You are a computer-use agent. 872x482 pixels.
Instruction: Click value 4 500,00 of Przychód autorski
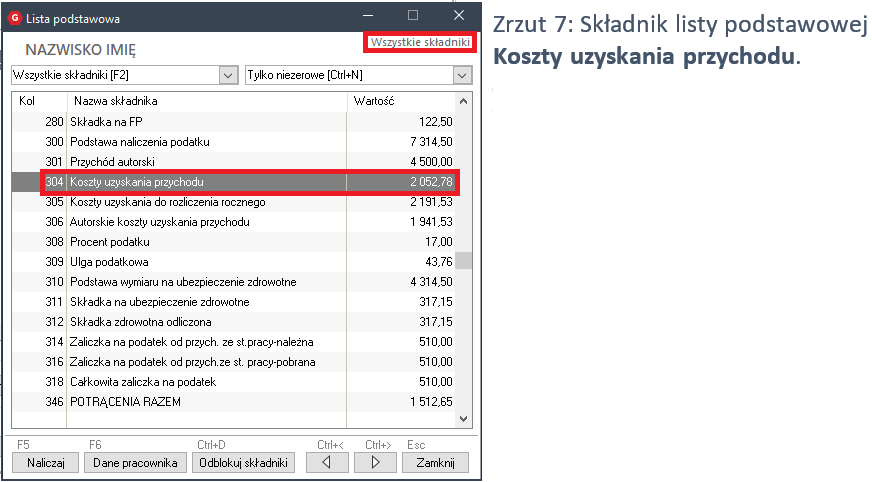[432, 162]
